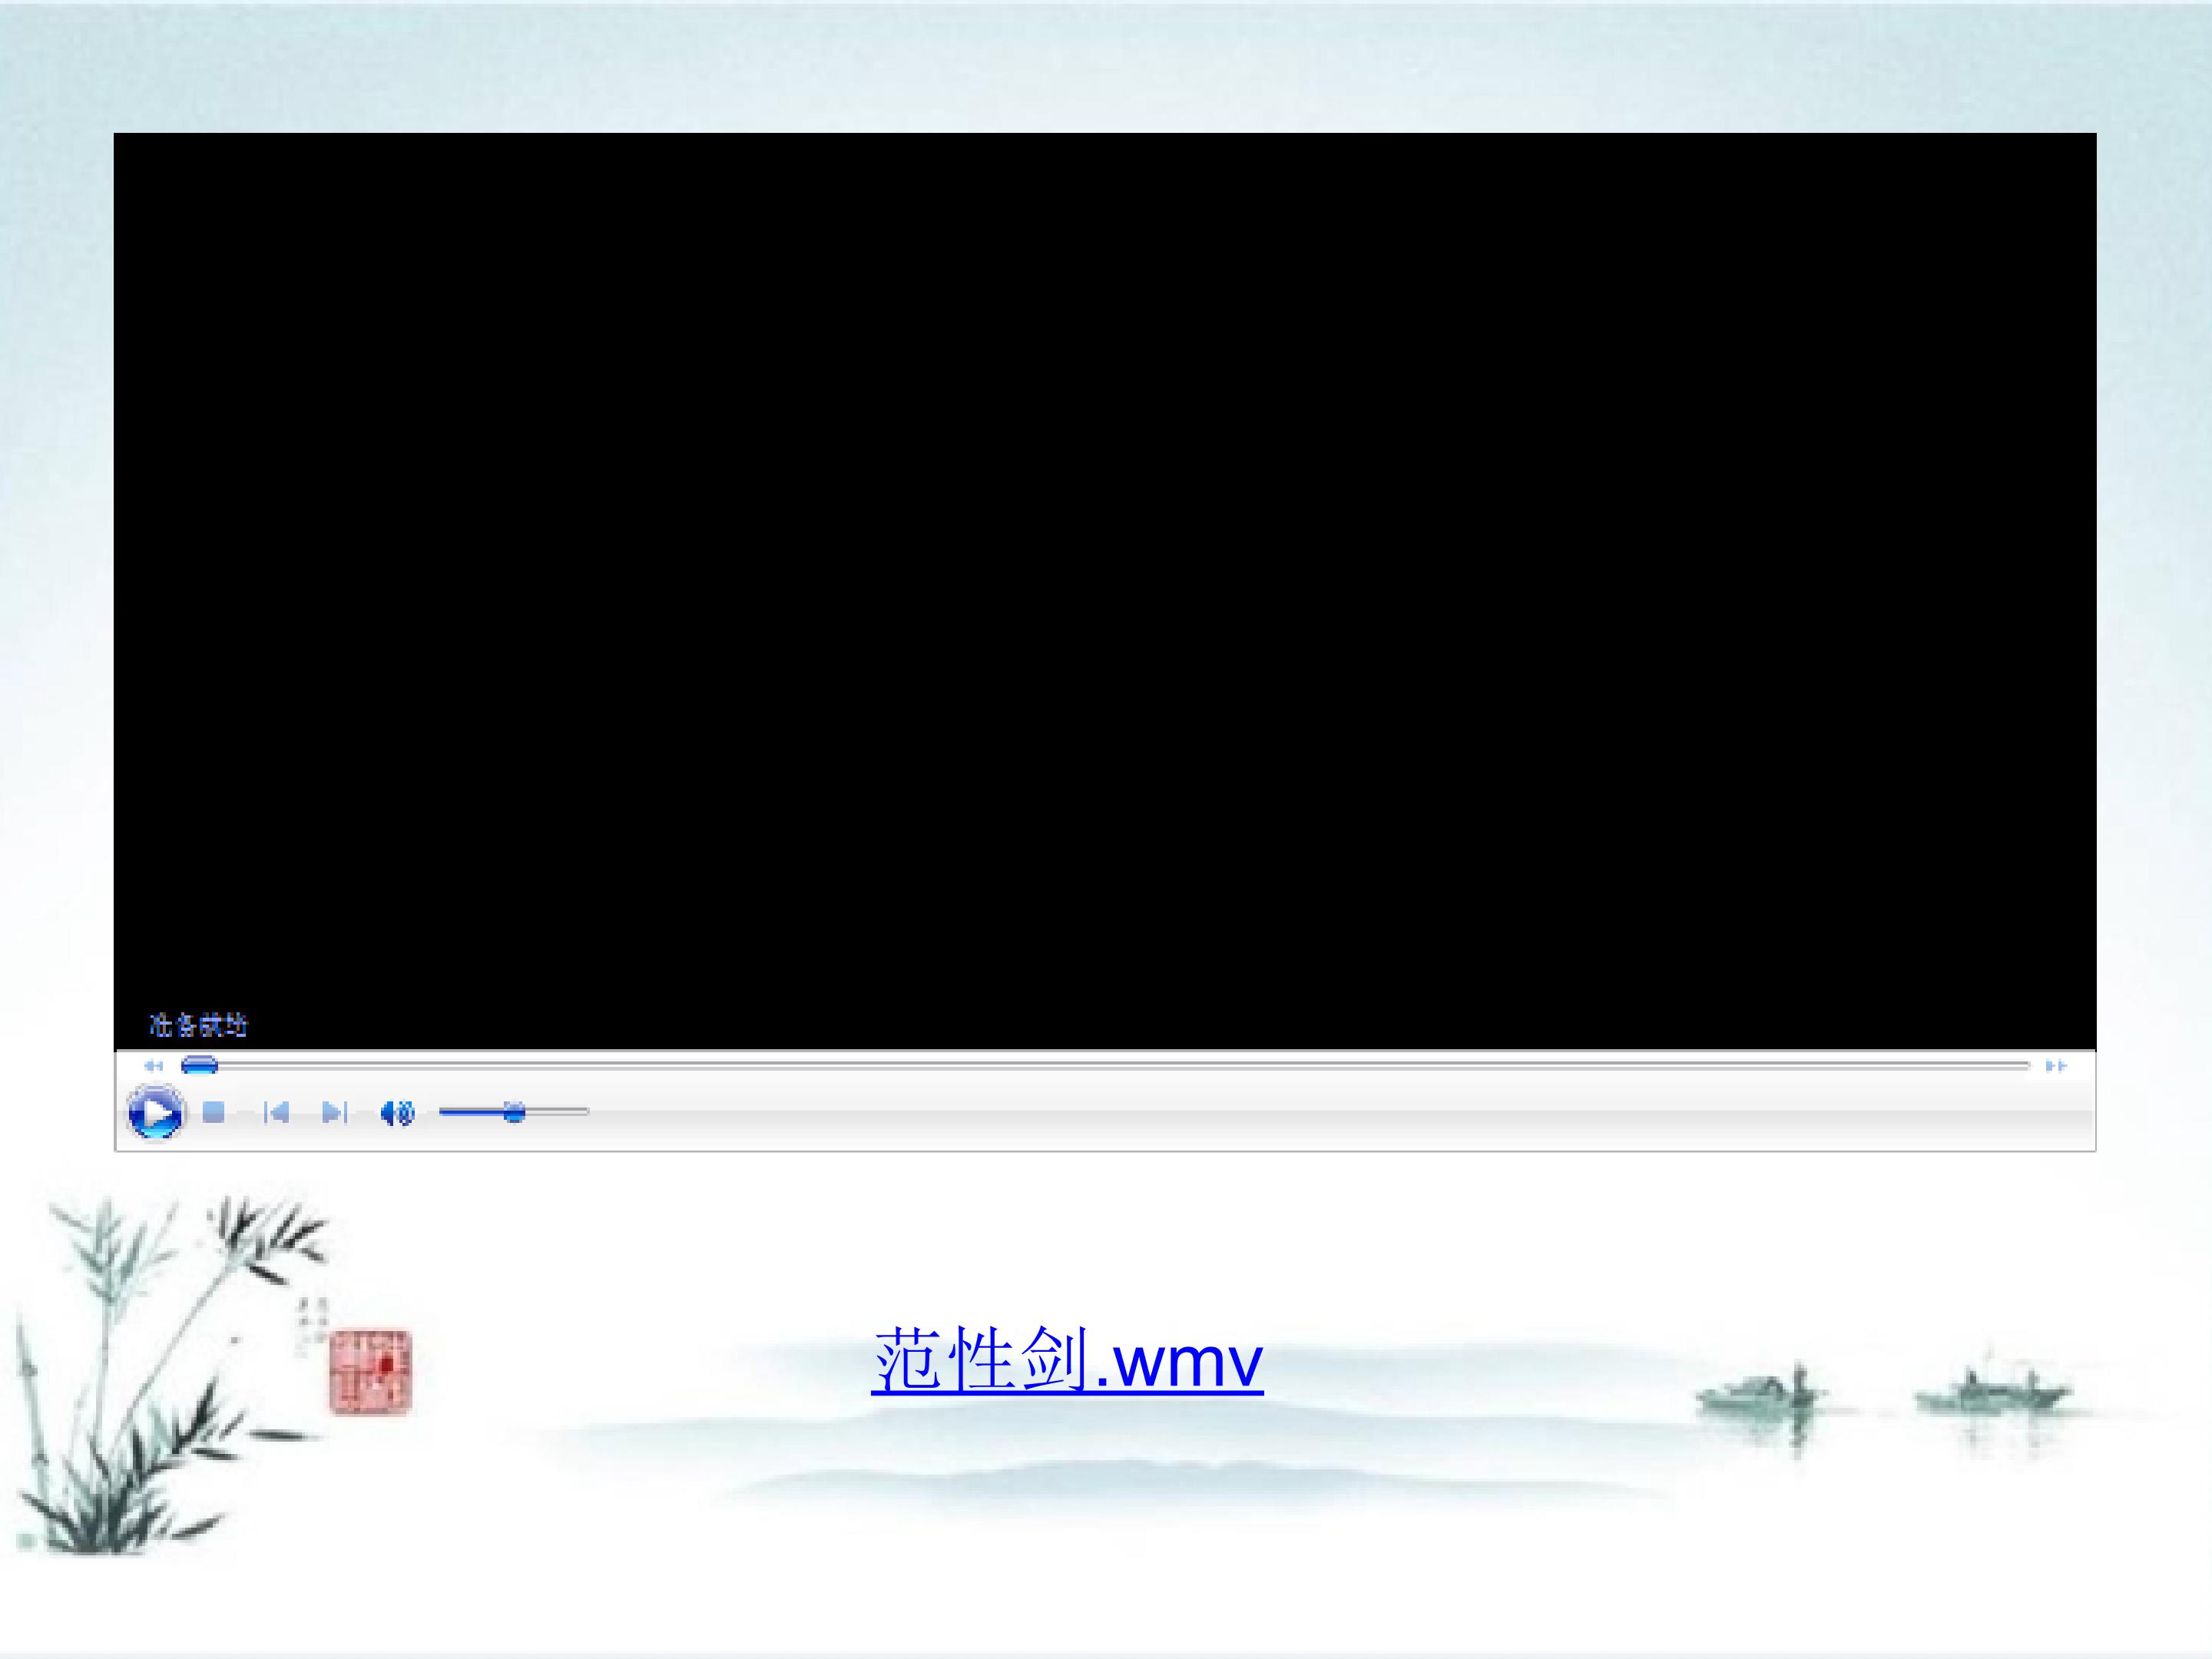Mute audio with the speaker icon
The width and height of the screenshot is (2212, 1659).
[x=397, y=1112]
